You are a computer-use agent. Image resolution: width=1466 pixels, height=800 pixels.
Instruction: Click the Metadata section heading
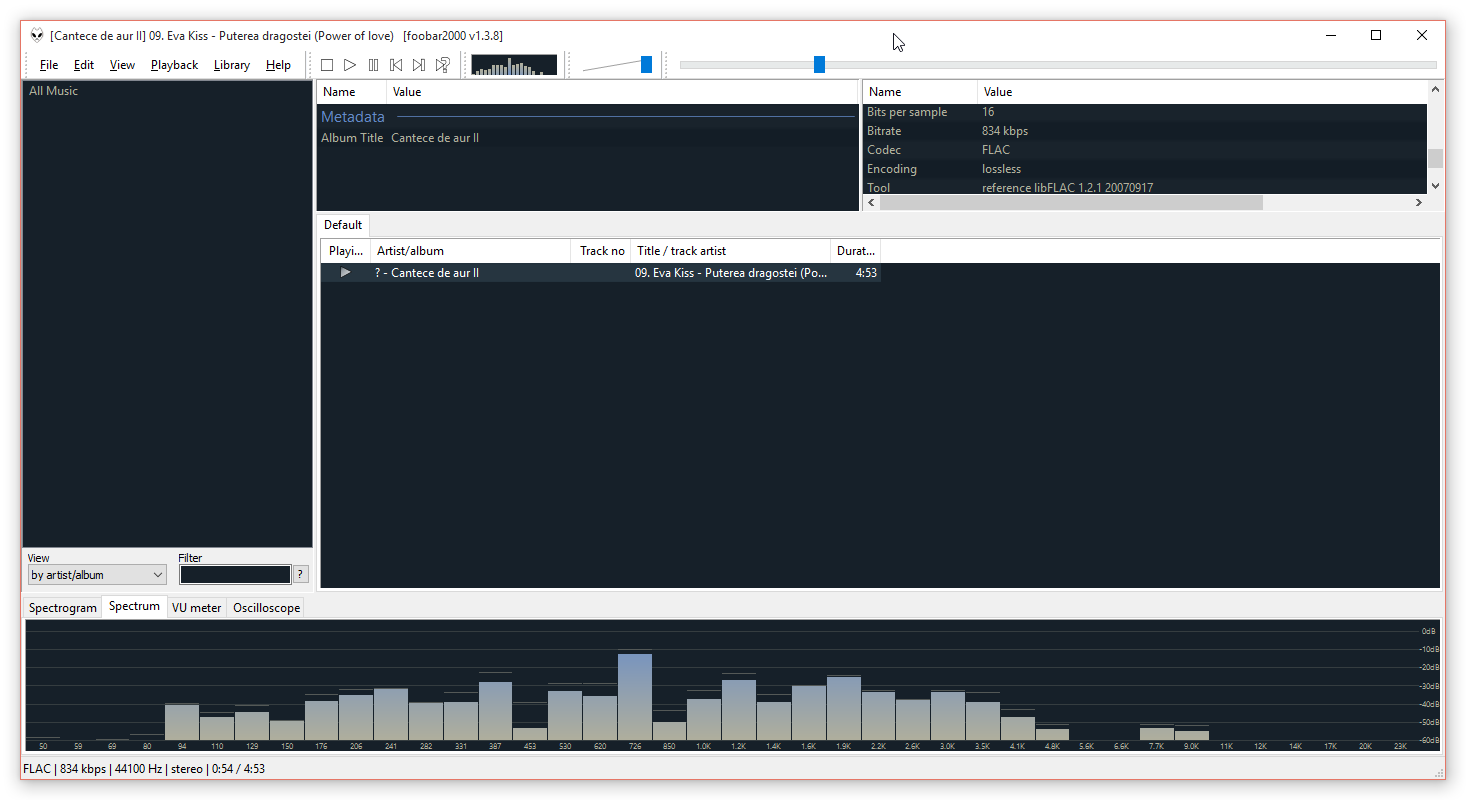click(x=353, y=117)
